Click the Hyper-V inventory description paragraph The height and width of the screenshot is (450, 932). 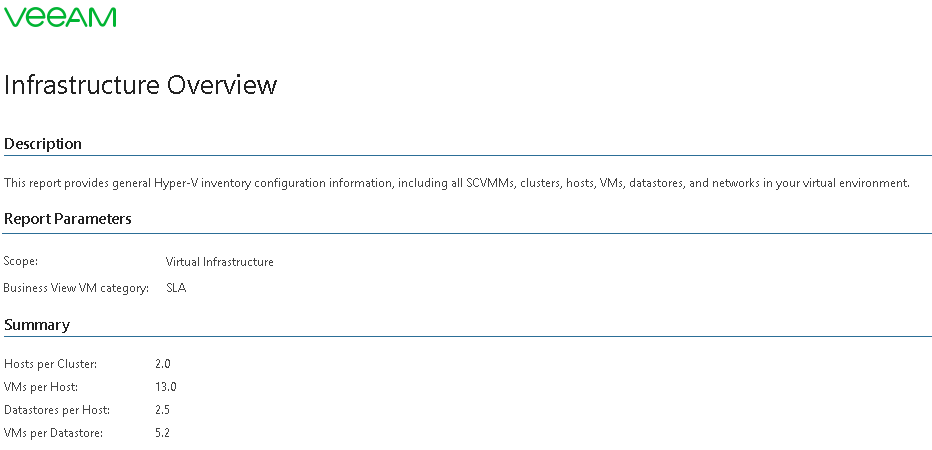pos(456,183)
